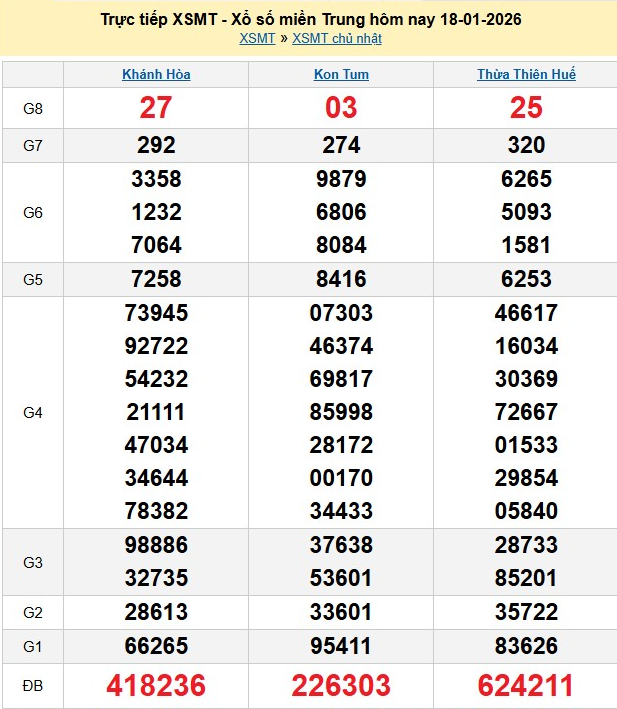
Task: Click Kon Tum special prize 226303
Action: coord(341,685)
